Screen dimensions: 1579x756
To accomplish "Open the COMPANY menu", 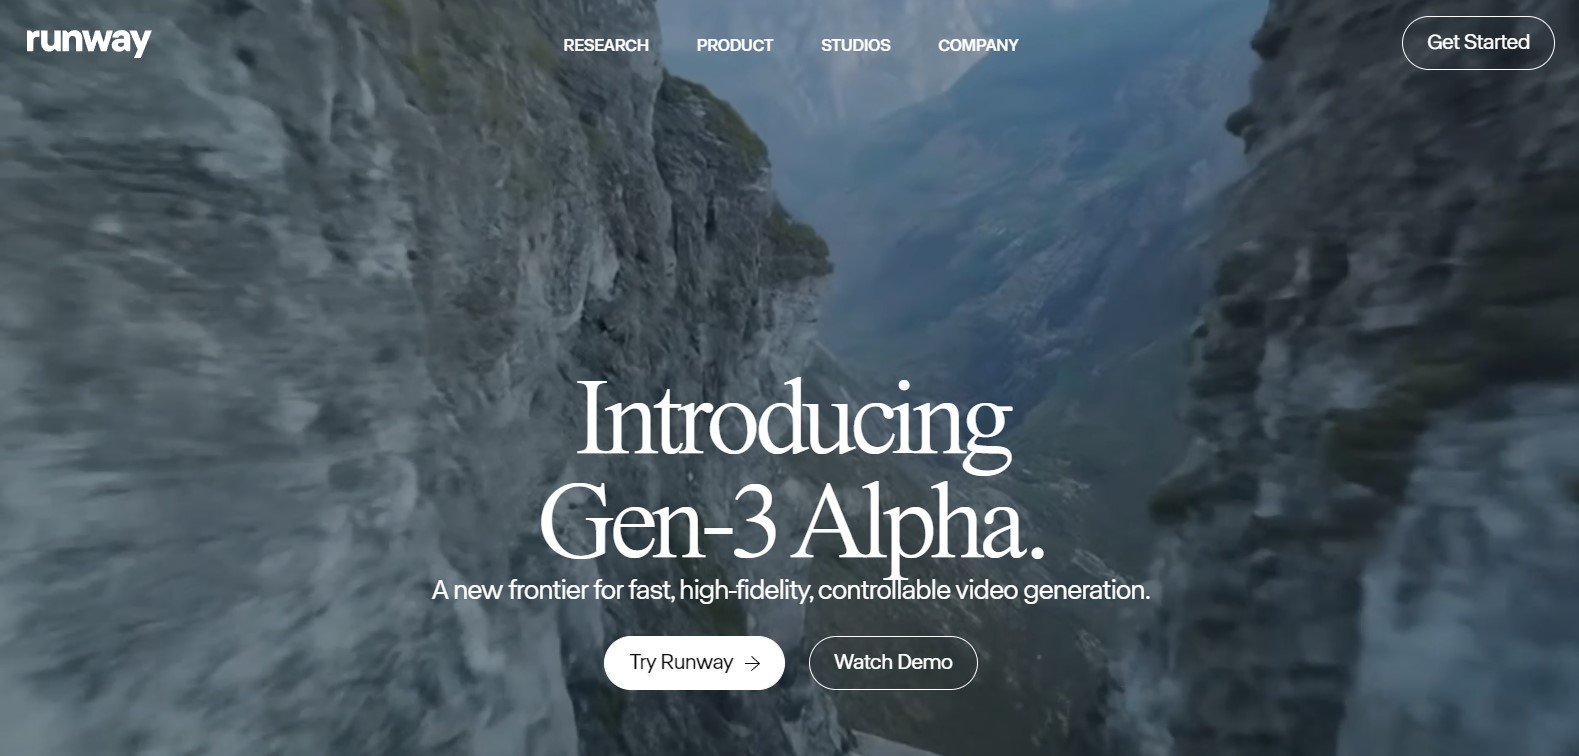I will point(978,45).
